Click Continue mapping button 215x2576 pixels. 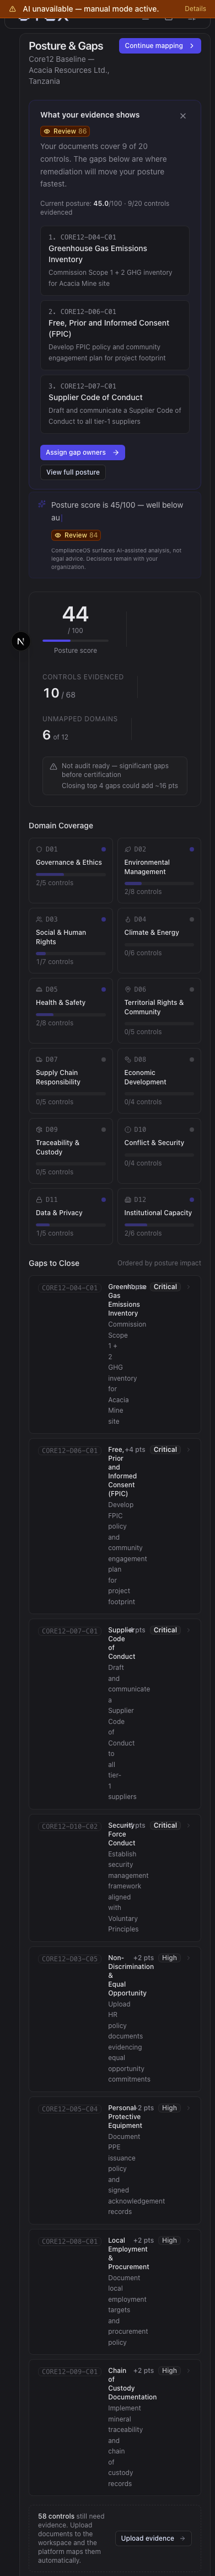[160, 46]
